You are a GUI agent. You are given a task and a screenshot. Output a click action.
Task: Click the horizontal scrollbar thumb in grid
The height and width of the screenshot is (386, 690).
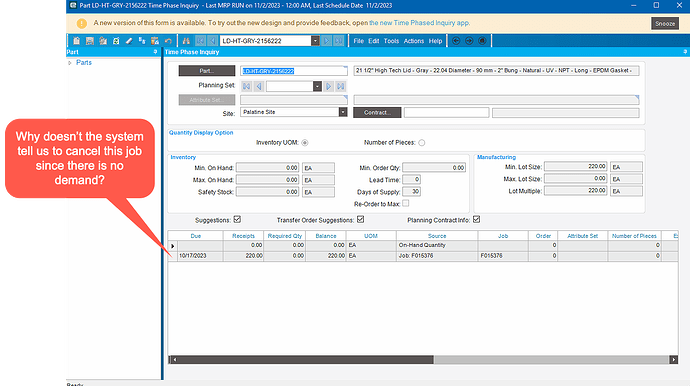305,360
